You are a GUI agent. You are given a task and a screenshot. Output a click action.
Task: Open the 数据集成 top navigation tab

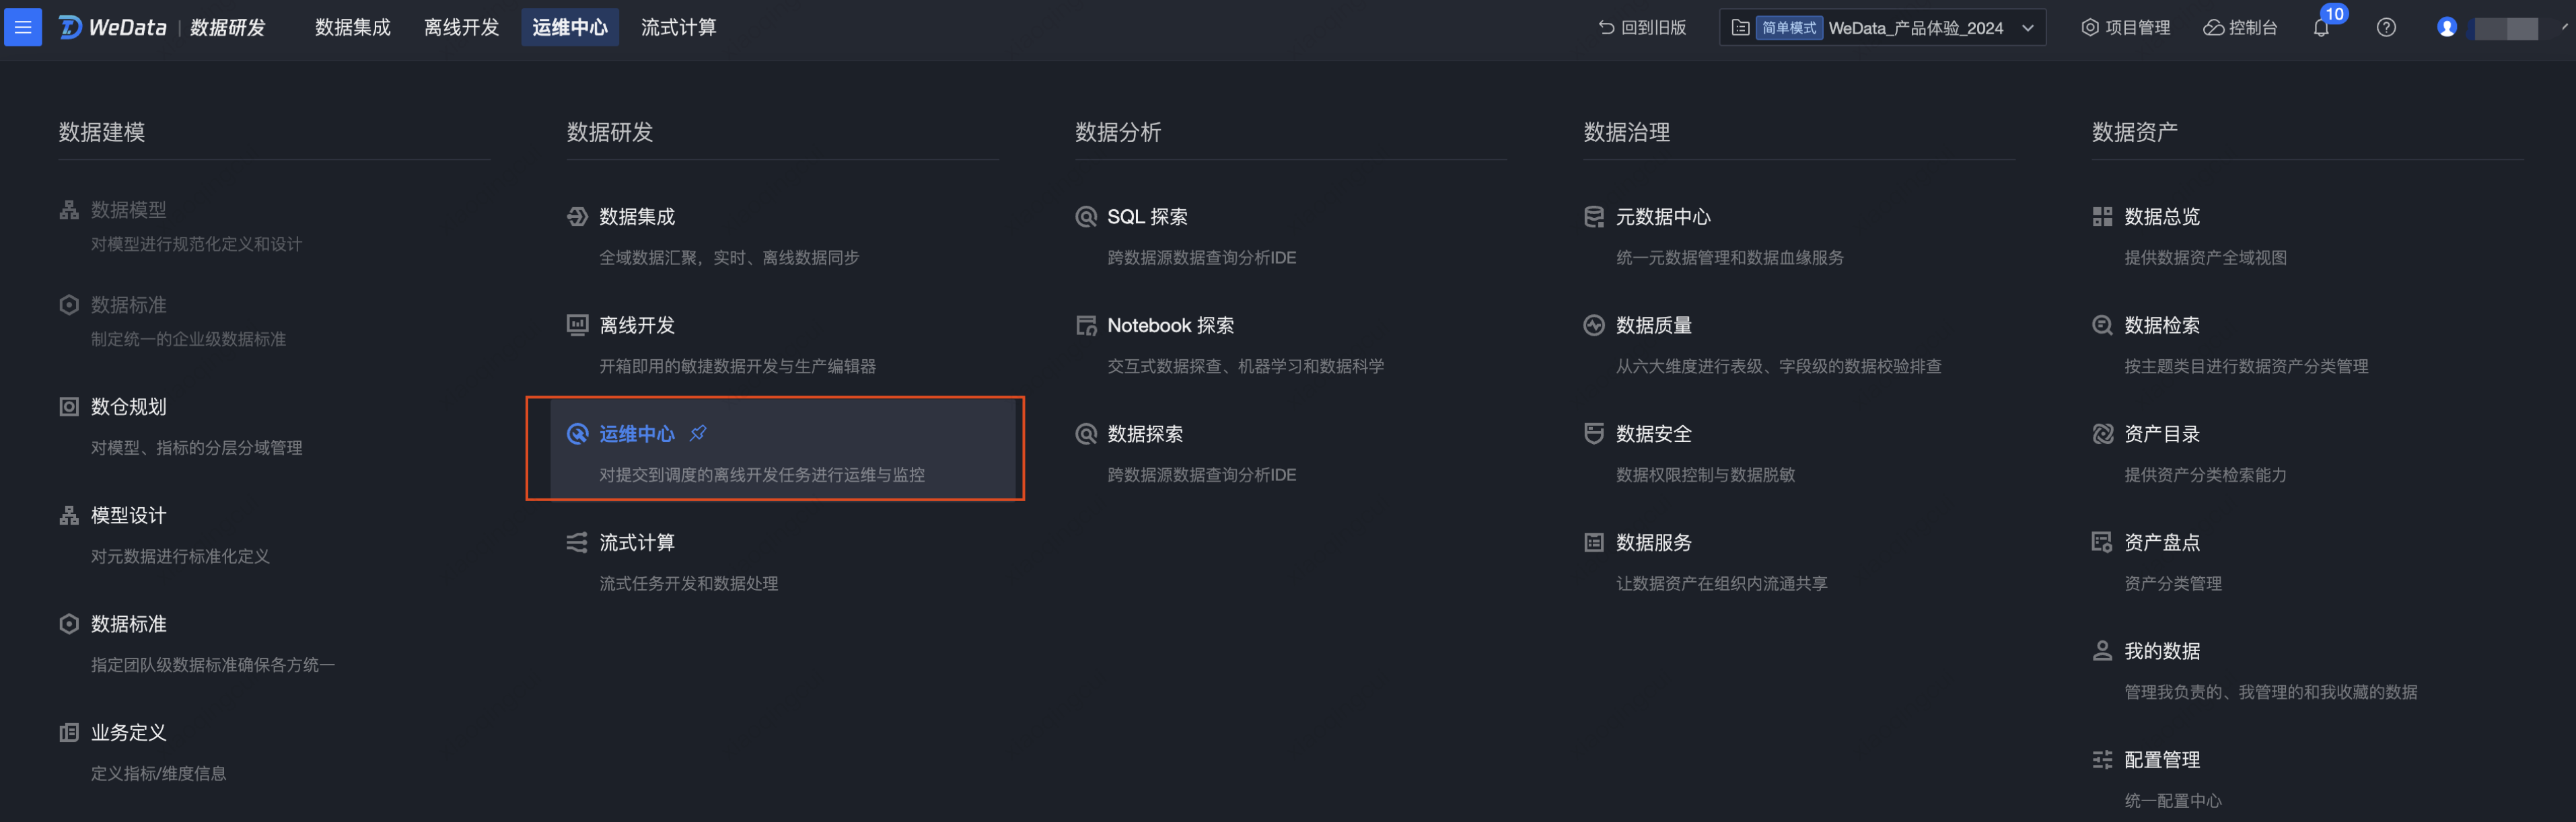[x=352, y=28]
